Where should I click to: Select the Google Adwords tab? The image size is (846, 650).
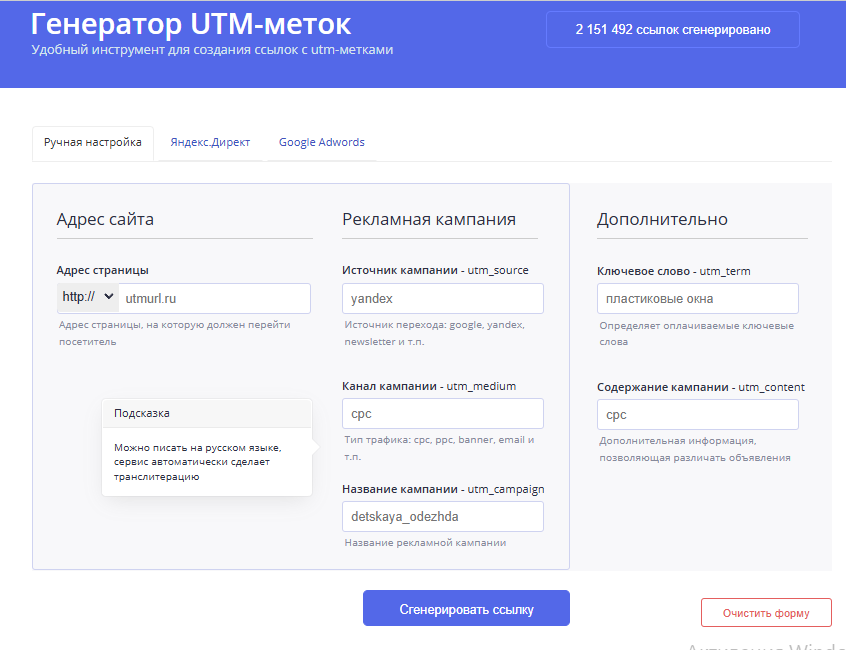(322, 143)
